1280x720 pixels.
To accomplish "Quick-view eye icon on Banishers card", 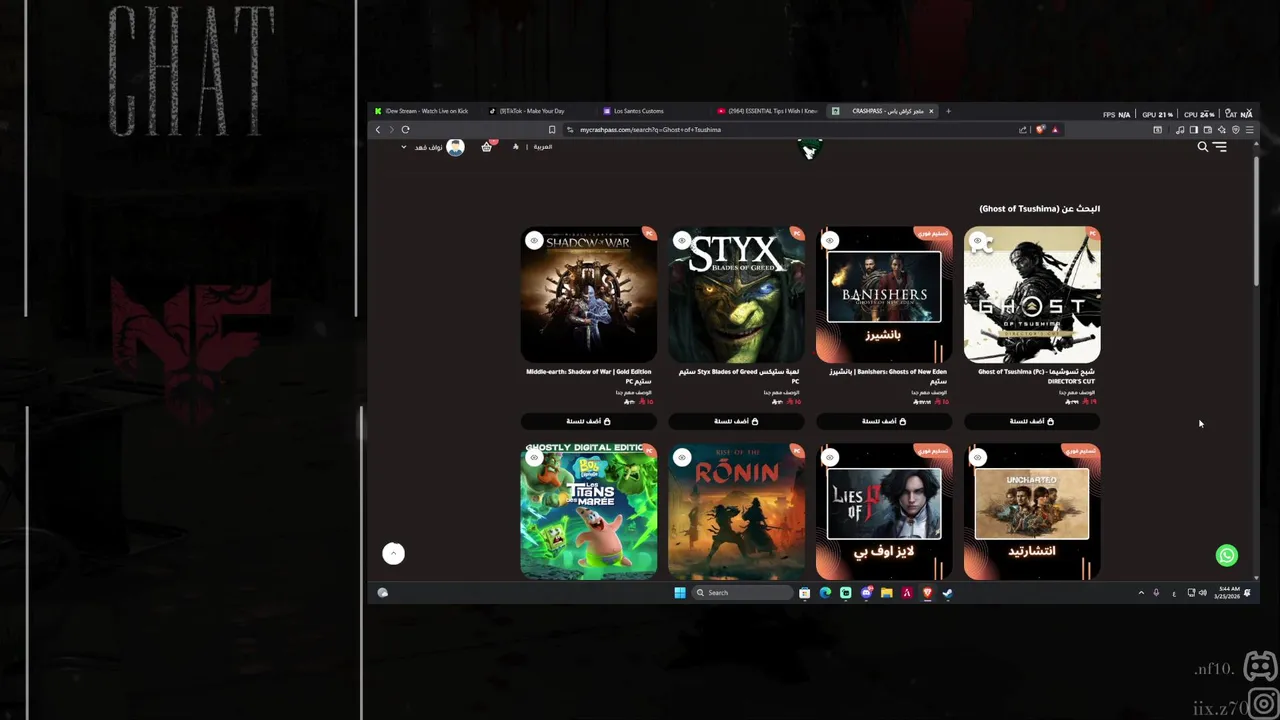I will 829,240.
